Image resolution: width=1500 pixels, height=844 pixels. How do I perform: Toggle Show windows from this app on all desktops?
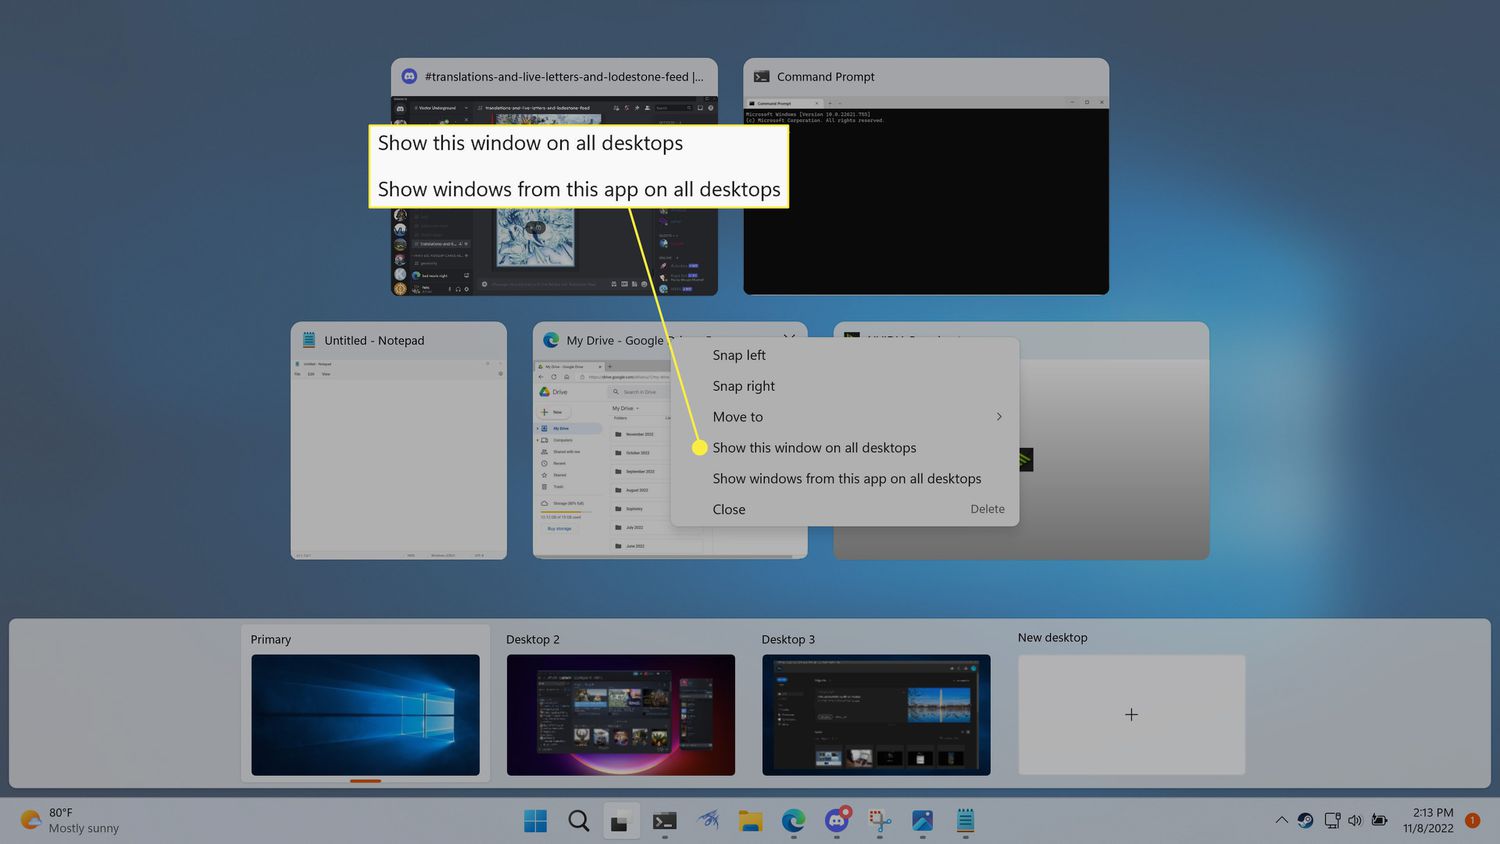846,479
